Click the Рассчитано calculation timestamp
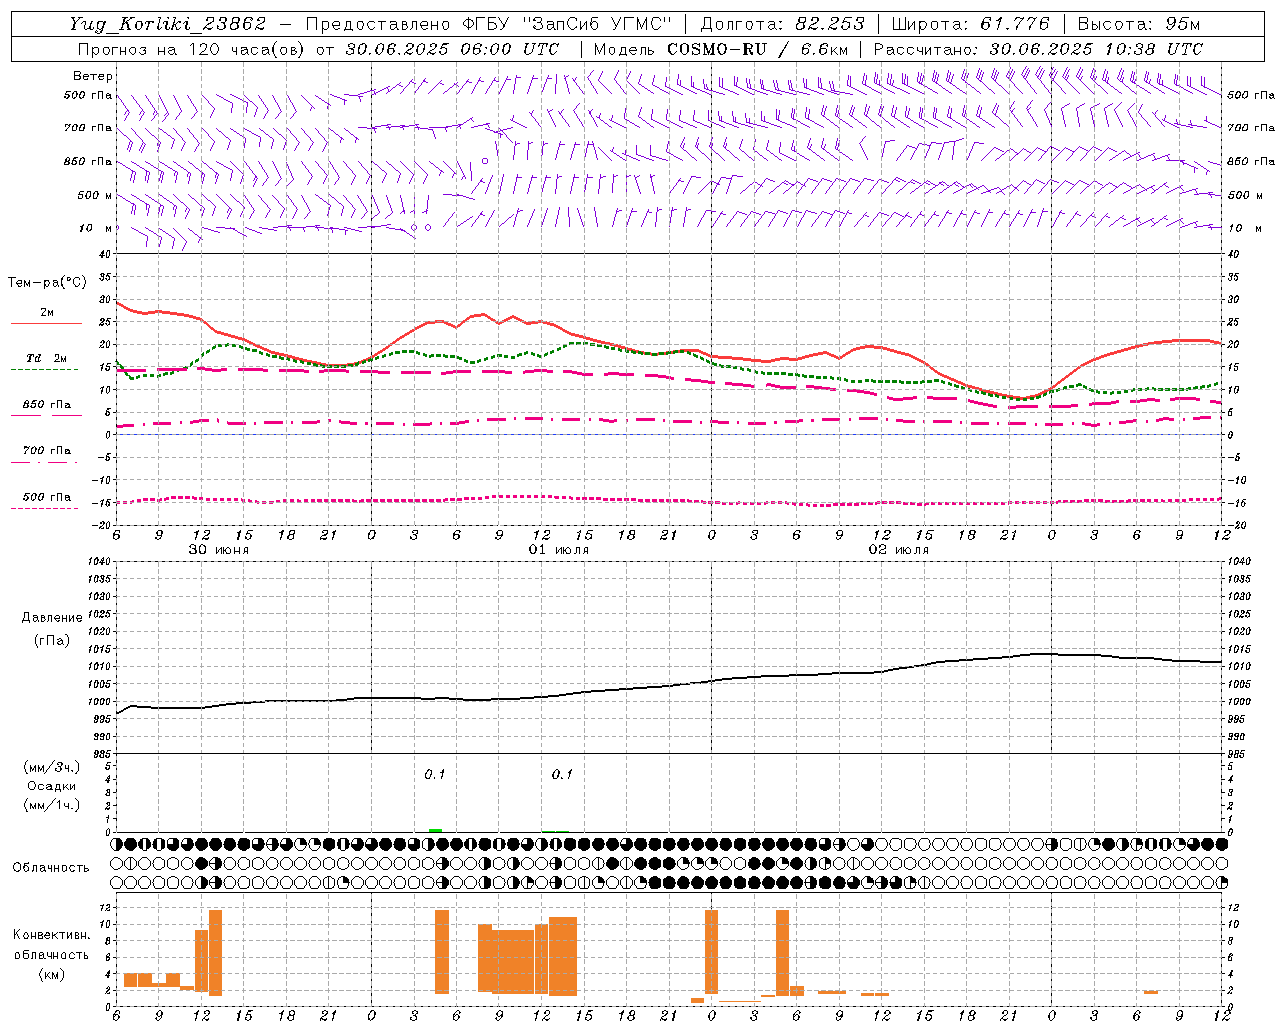Screen dimensions: 1280x1024 pyautogui.click(x=1038, y=49)
